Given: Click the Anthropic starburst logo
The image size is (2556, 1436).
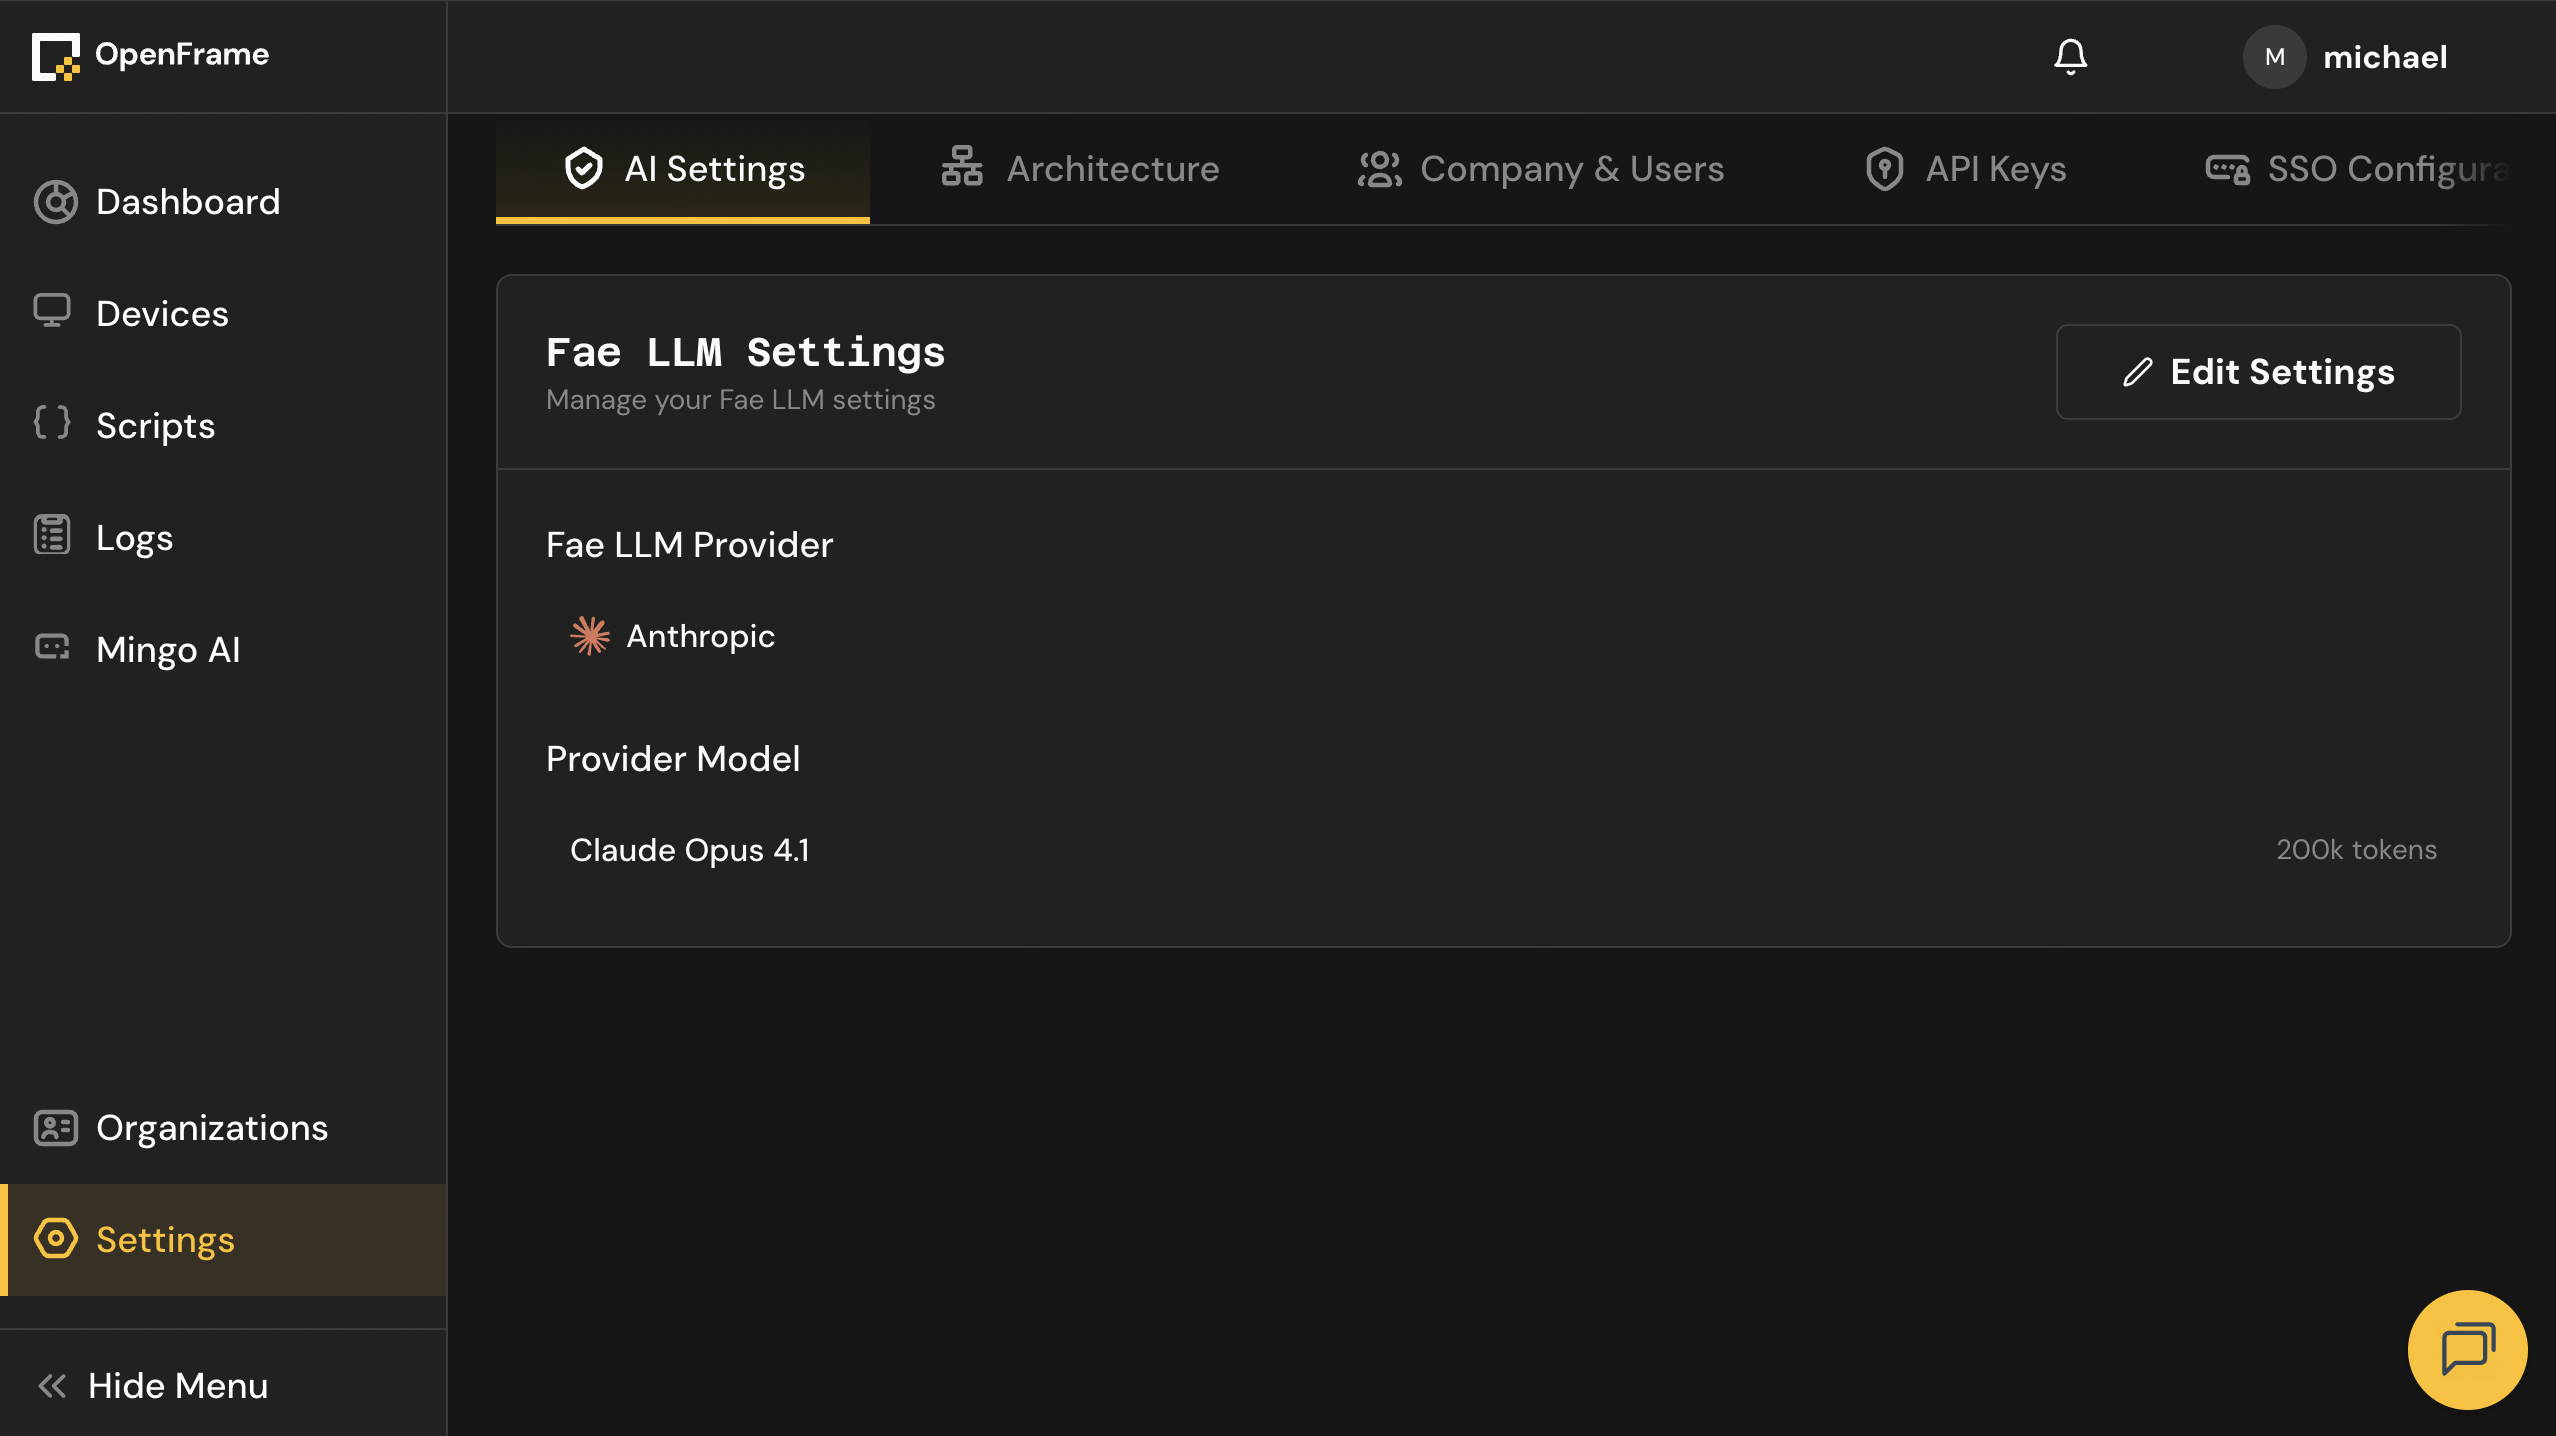Looking at the screenshot, I should click(x=590, y=636).
